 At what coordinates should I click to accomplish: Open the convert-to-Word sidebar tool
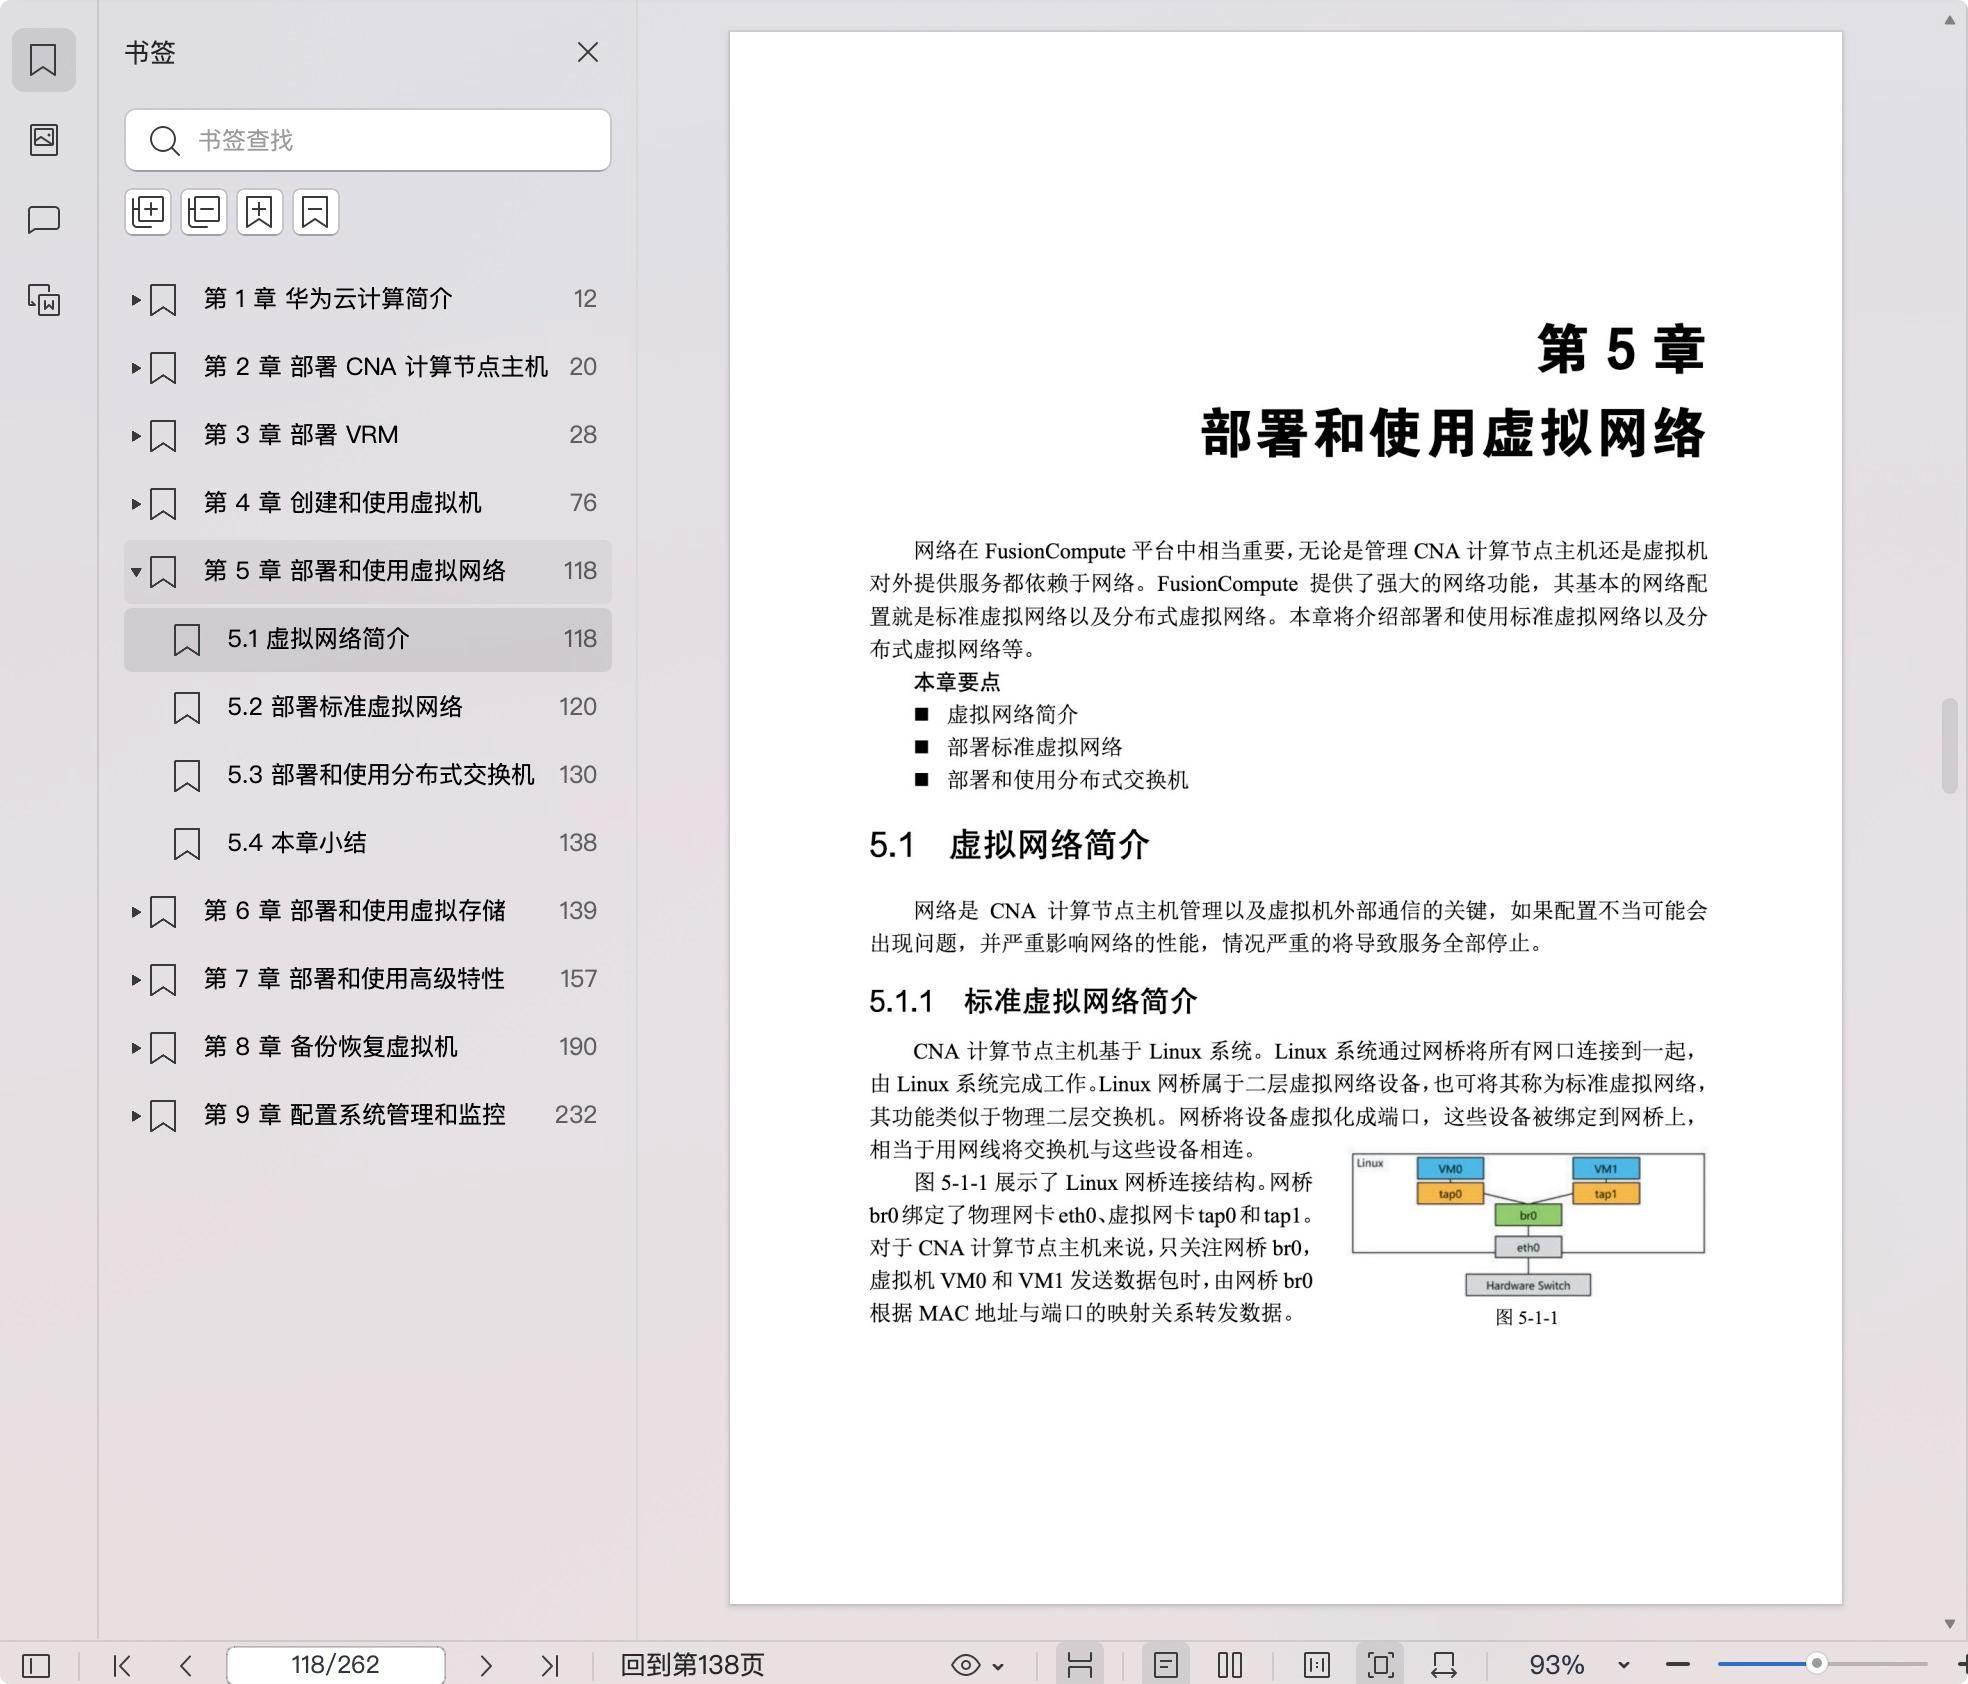coord(43,299)
